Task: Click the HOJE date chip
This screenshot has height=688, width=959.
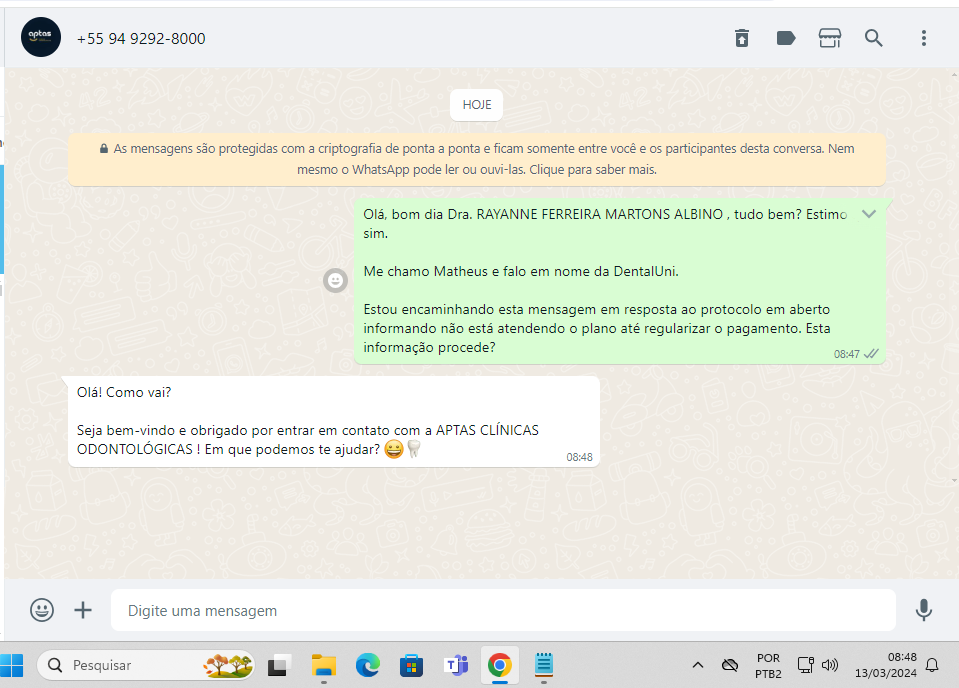Action: (x=476, y=105)
